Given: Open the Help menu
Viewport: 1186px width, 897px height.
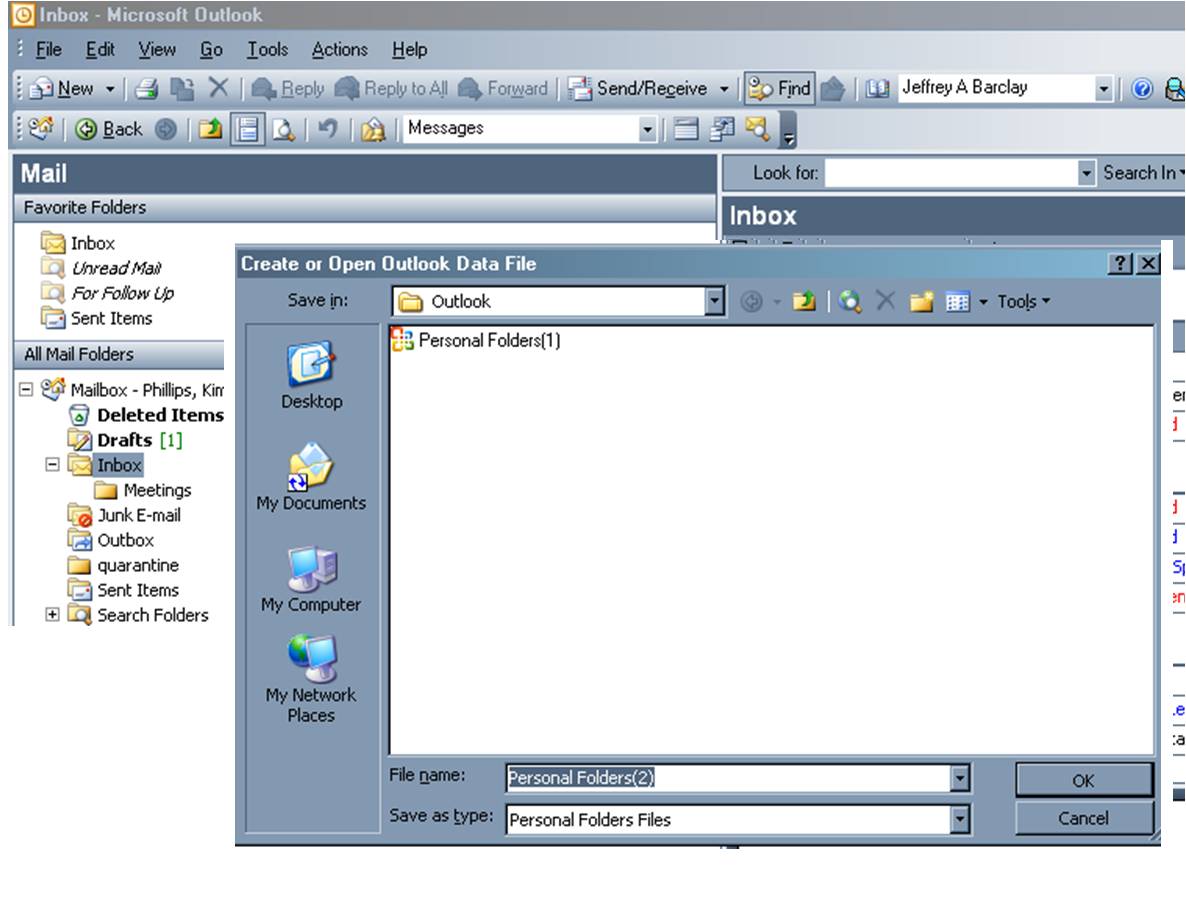Looking at the screenshot, I should click(409, 50).
